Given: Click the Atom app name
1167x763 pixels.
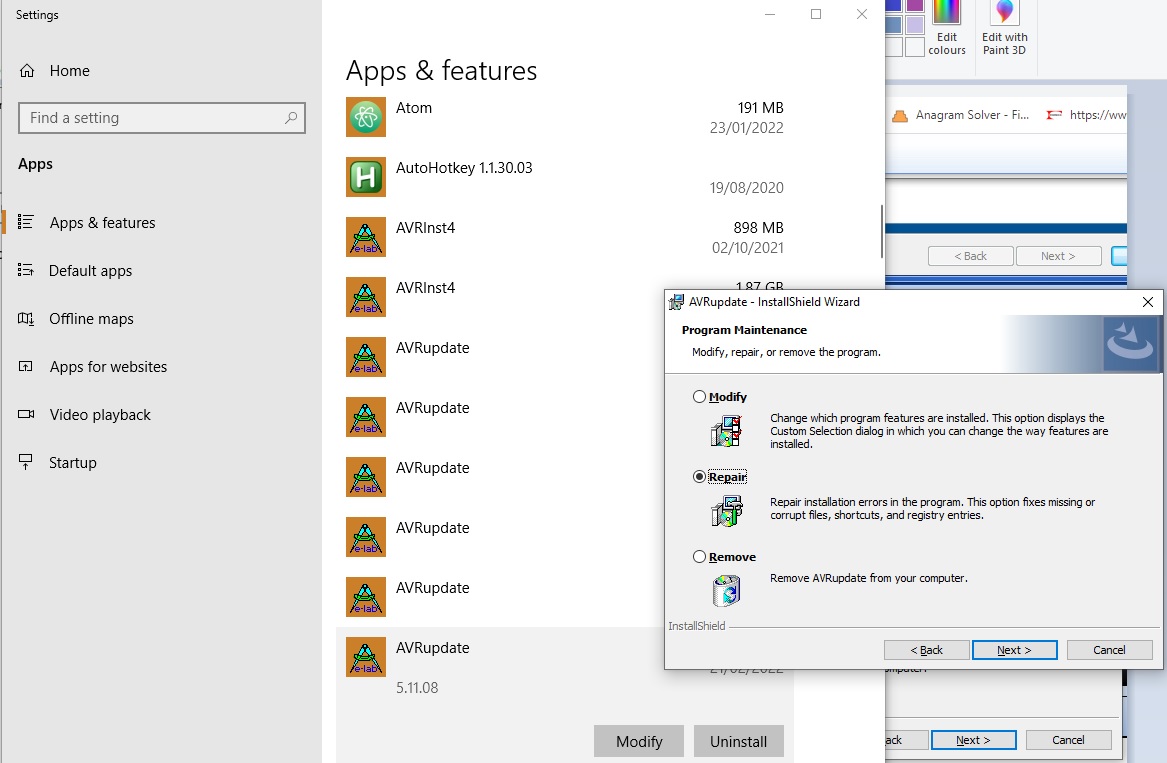Looking at the screenshot, I should click(x=414, y=108).
